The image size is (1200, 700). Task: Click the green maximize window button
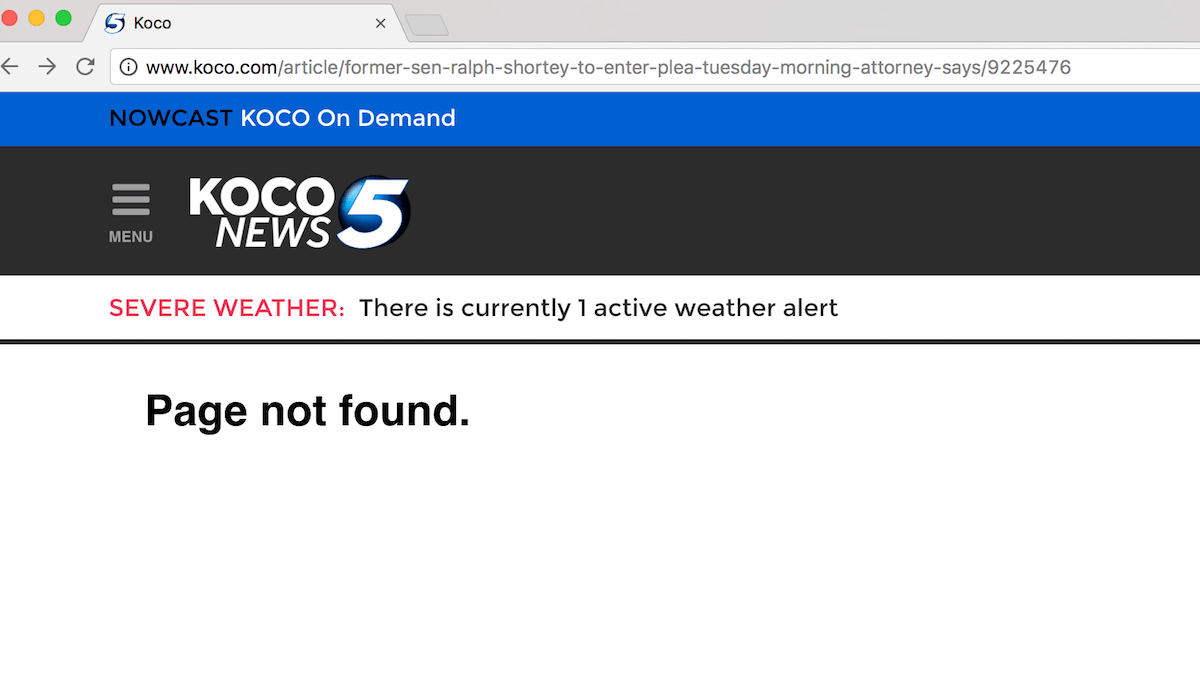[63, 18]
